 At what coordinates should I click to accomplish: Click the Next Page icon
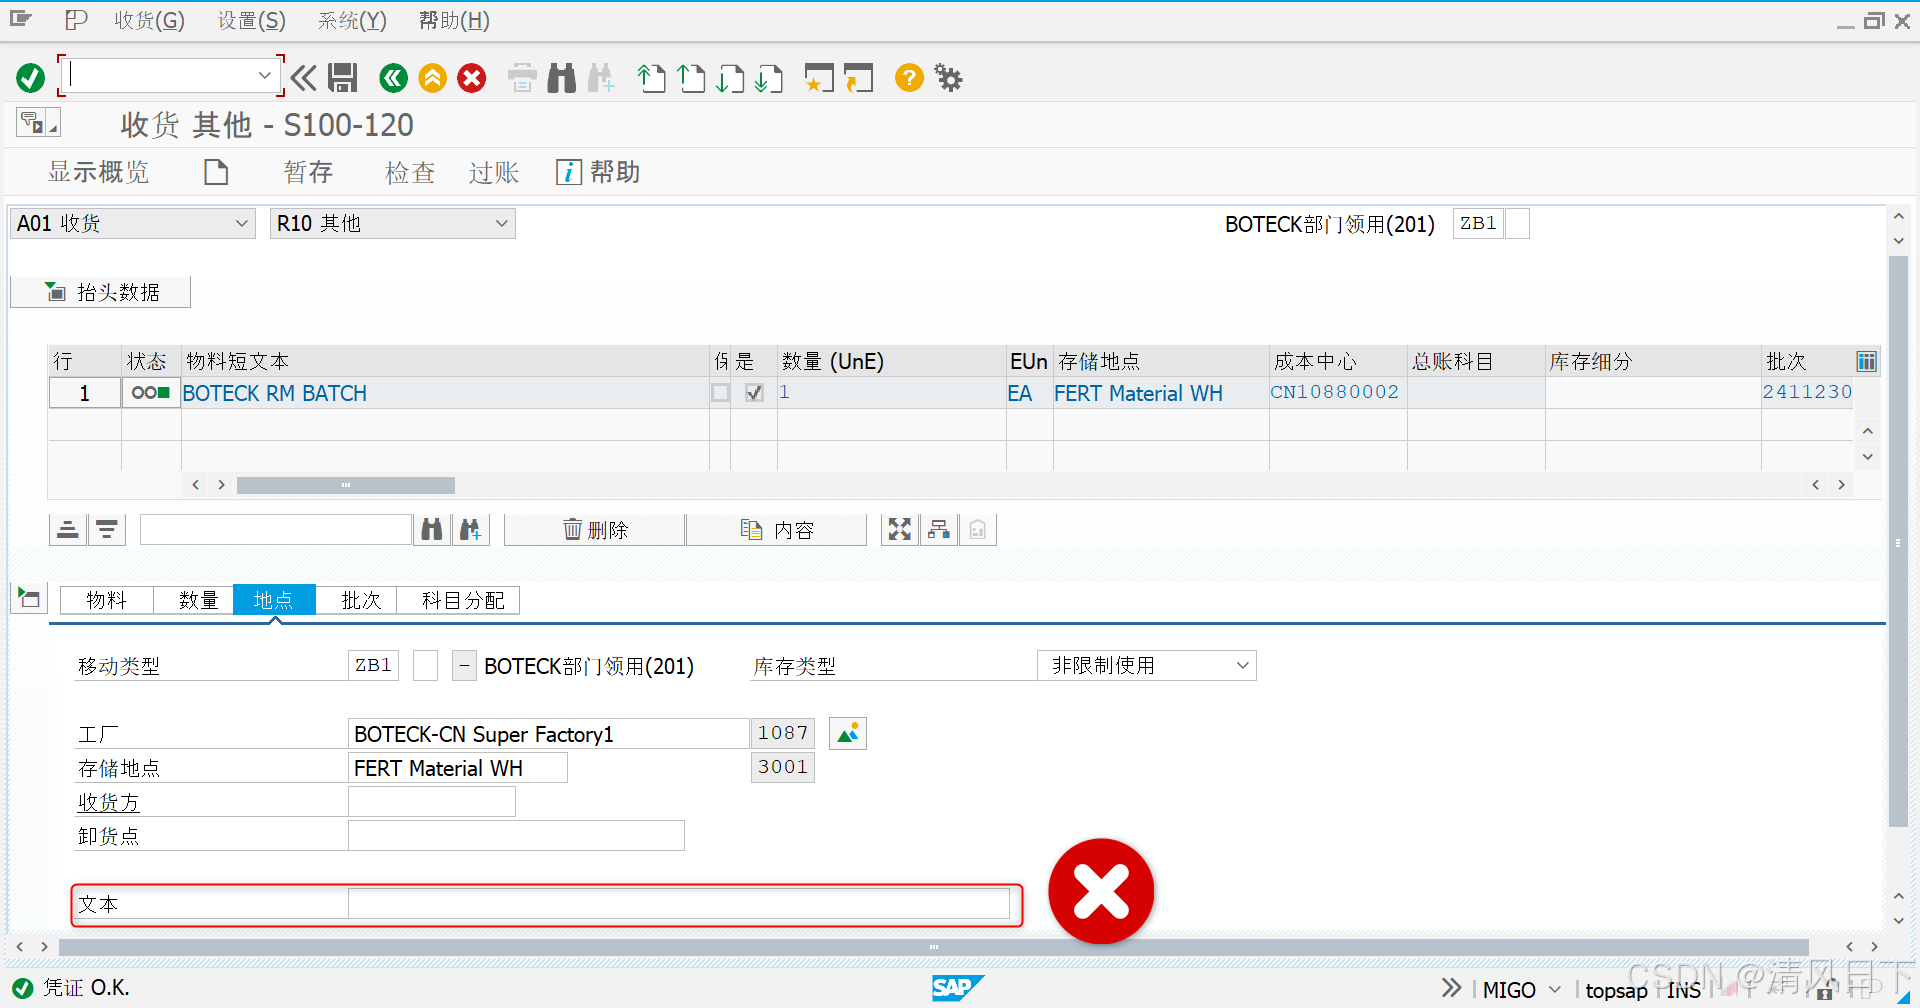coord(730,77)
